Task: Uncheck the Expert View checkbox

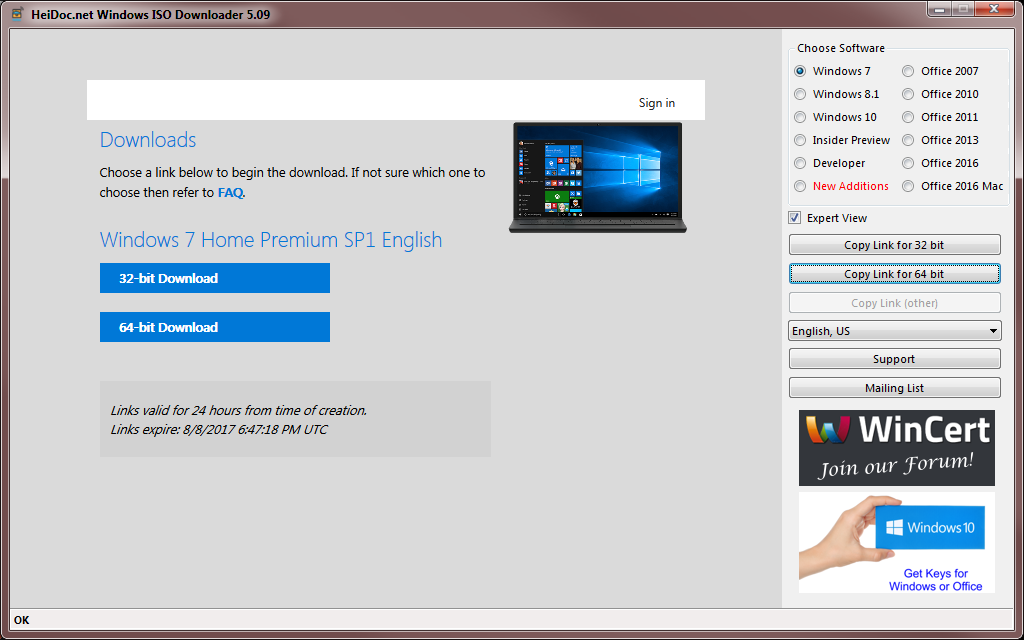Action: 795,218
